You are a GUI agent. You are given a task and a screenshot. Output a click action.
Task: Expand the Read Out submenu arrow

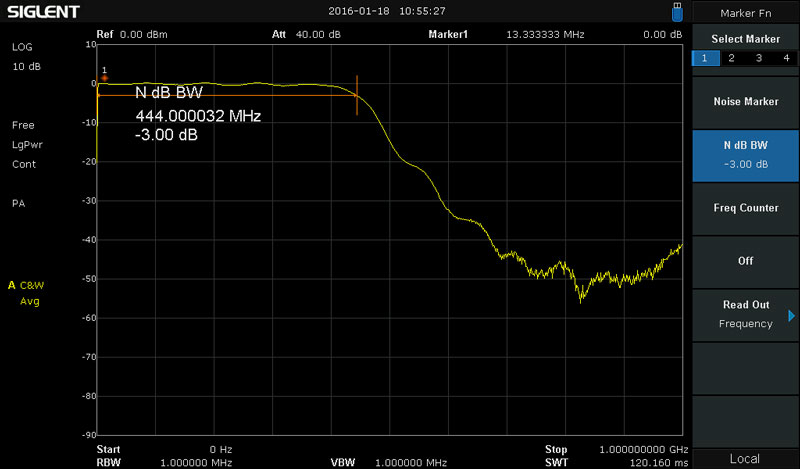pos(791,316)
